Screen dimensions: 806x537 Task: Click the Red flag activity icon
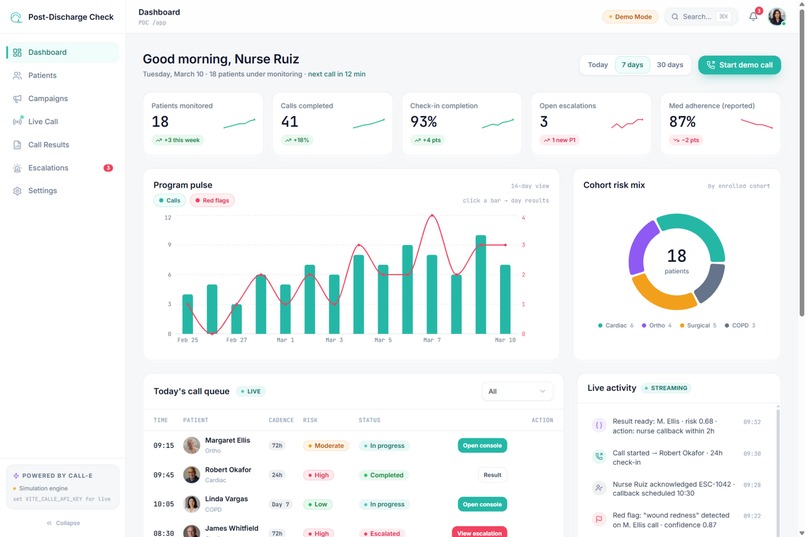[599, 519]
